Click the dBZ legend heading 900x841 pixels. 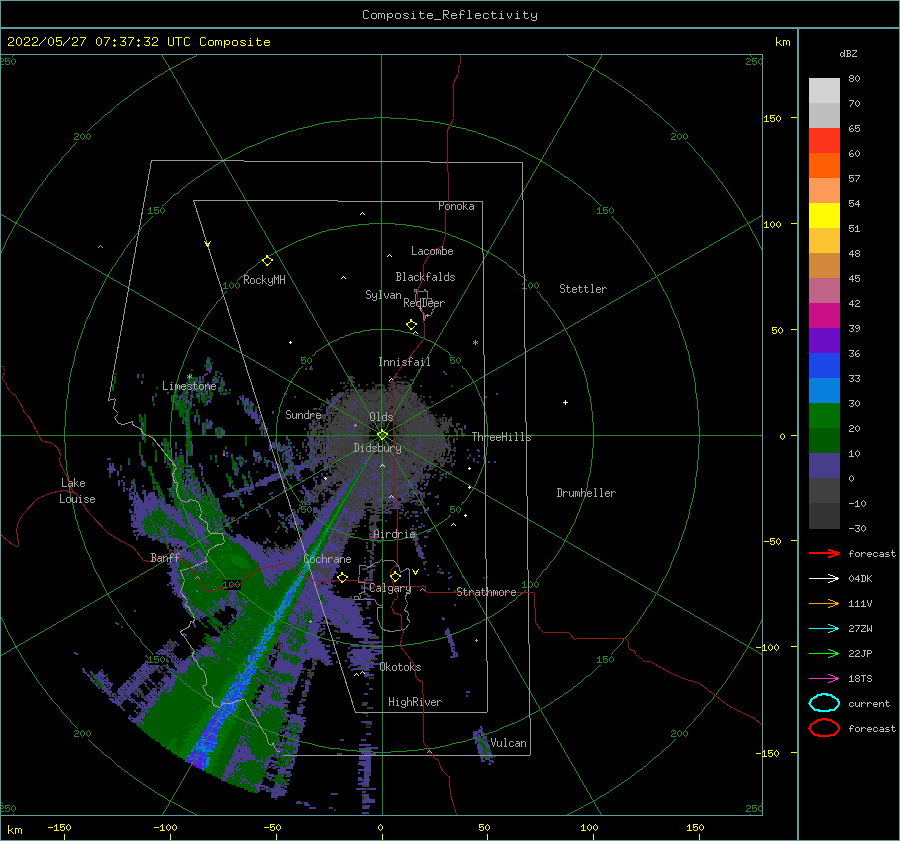tap(848, 53)
